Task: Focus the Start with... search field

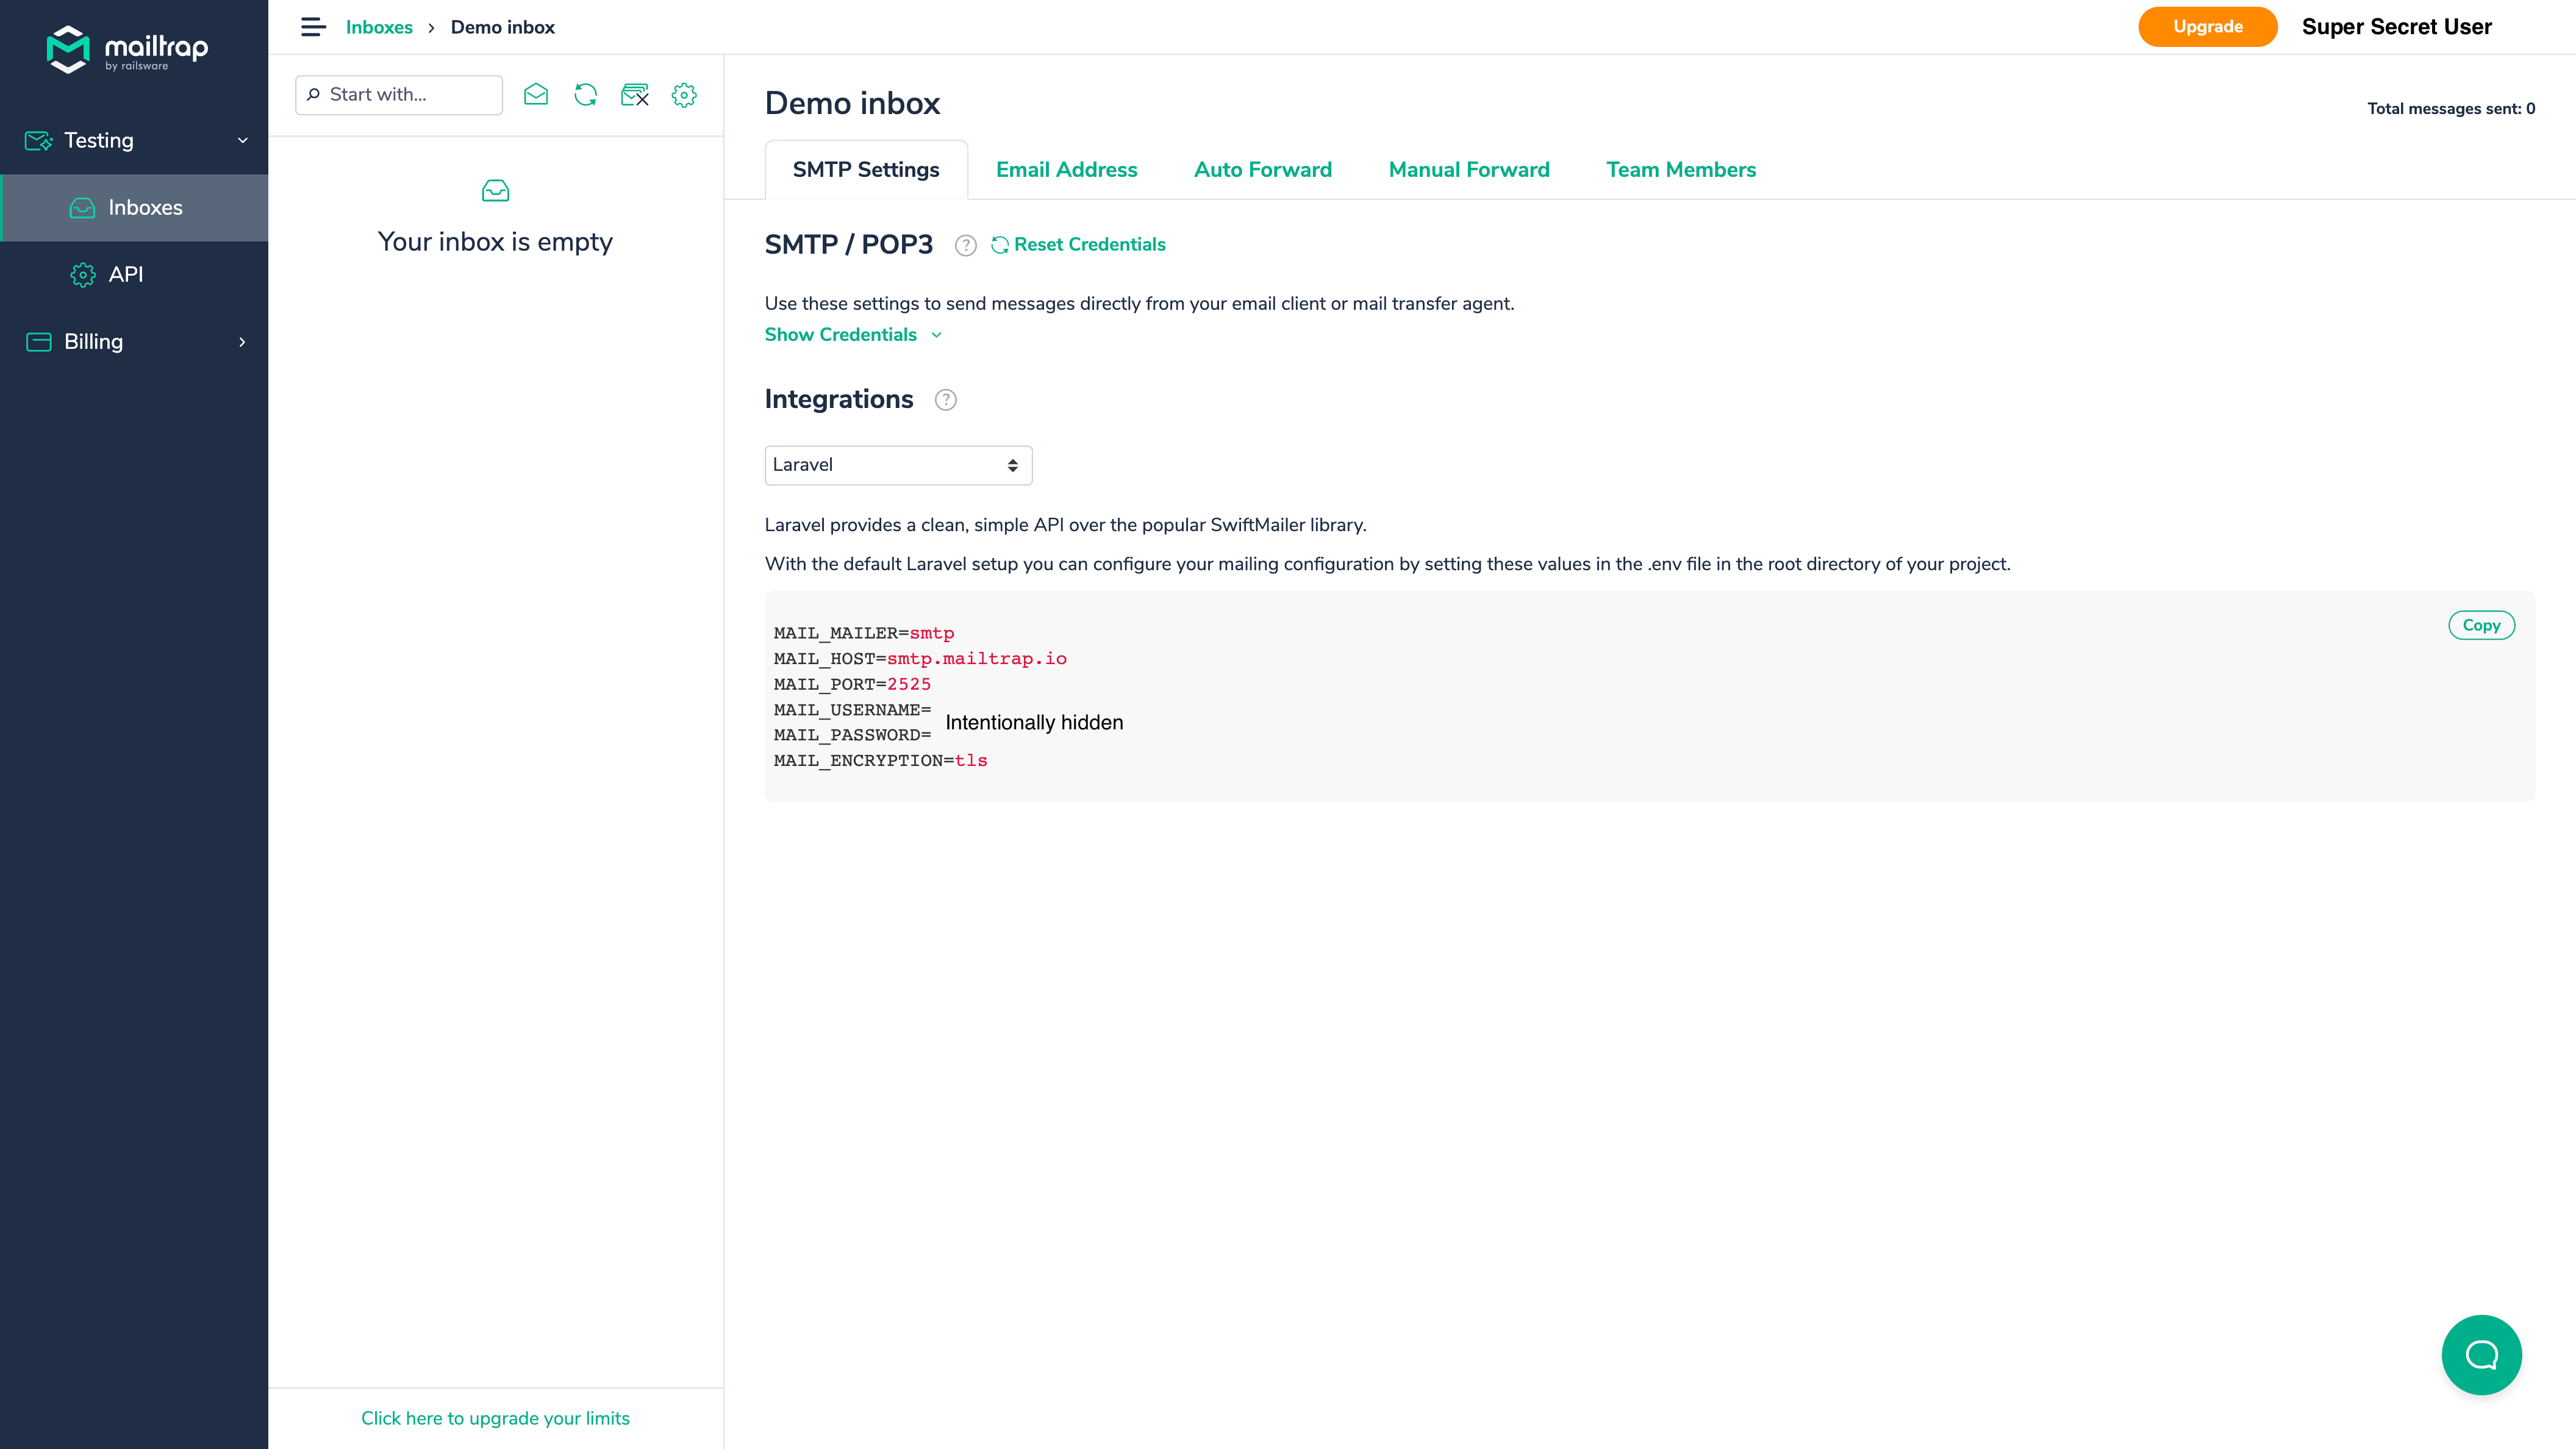Action: pos(399,95)
